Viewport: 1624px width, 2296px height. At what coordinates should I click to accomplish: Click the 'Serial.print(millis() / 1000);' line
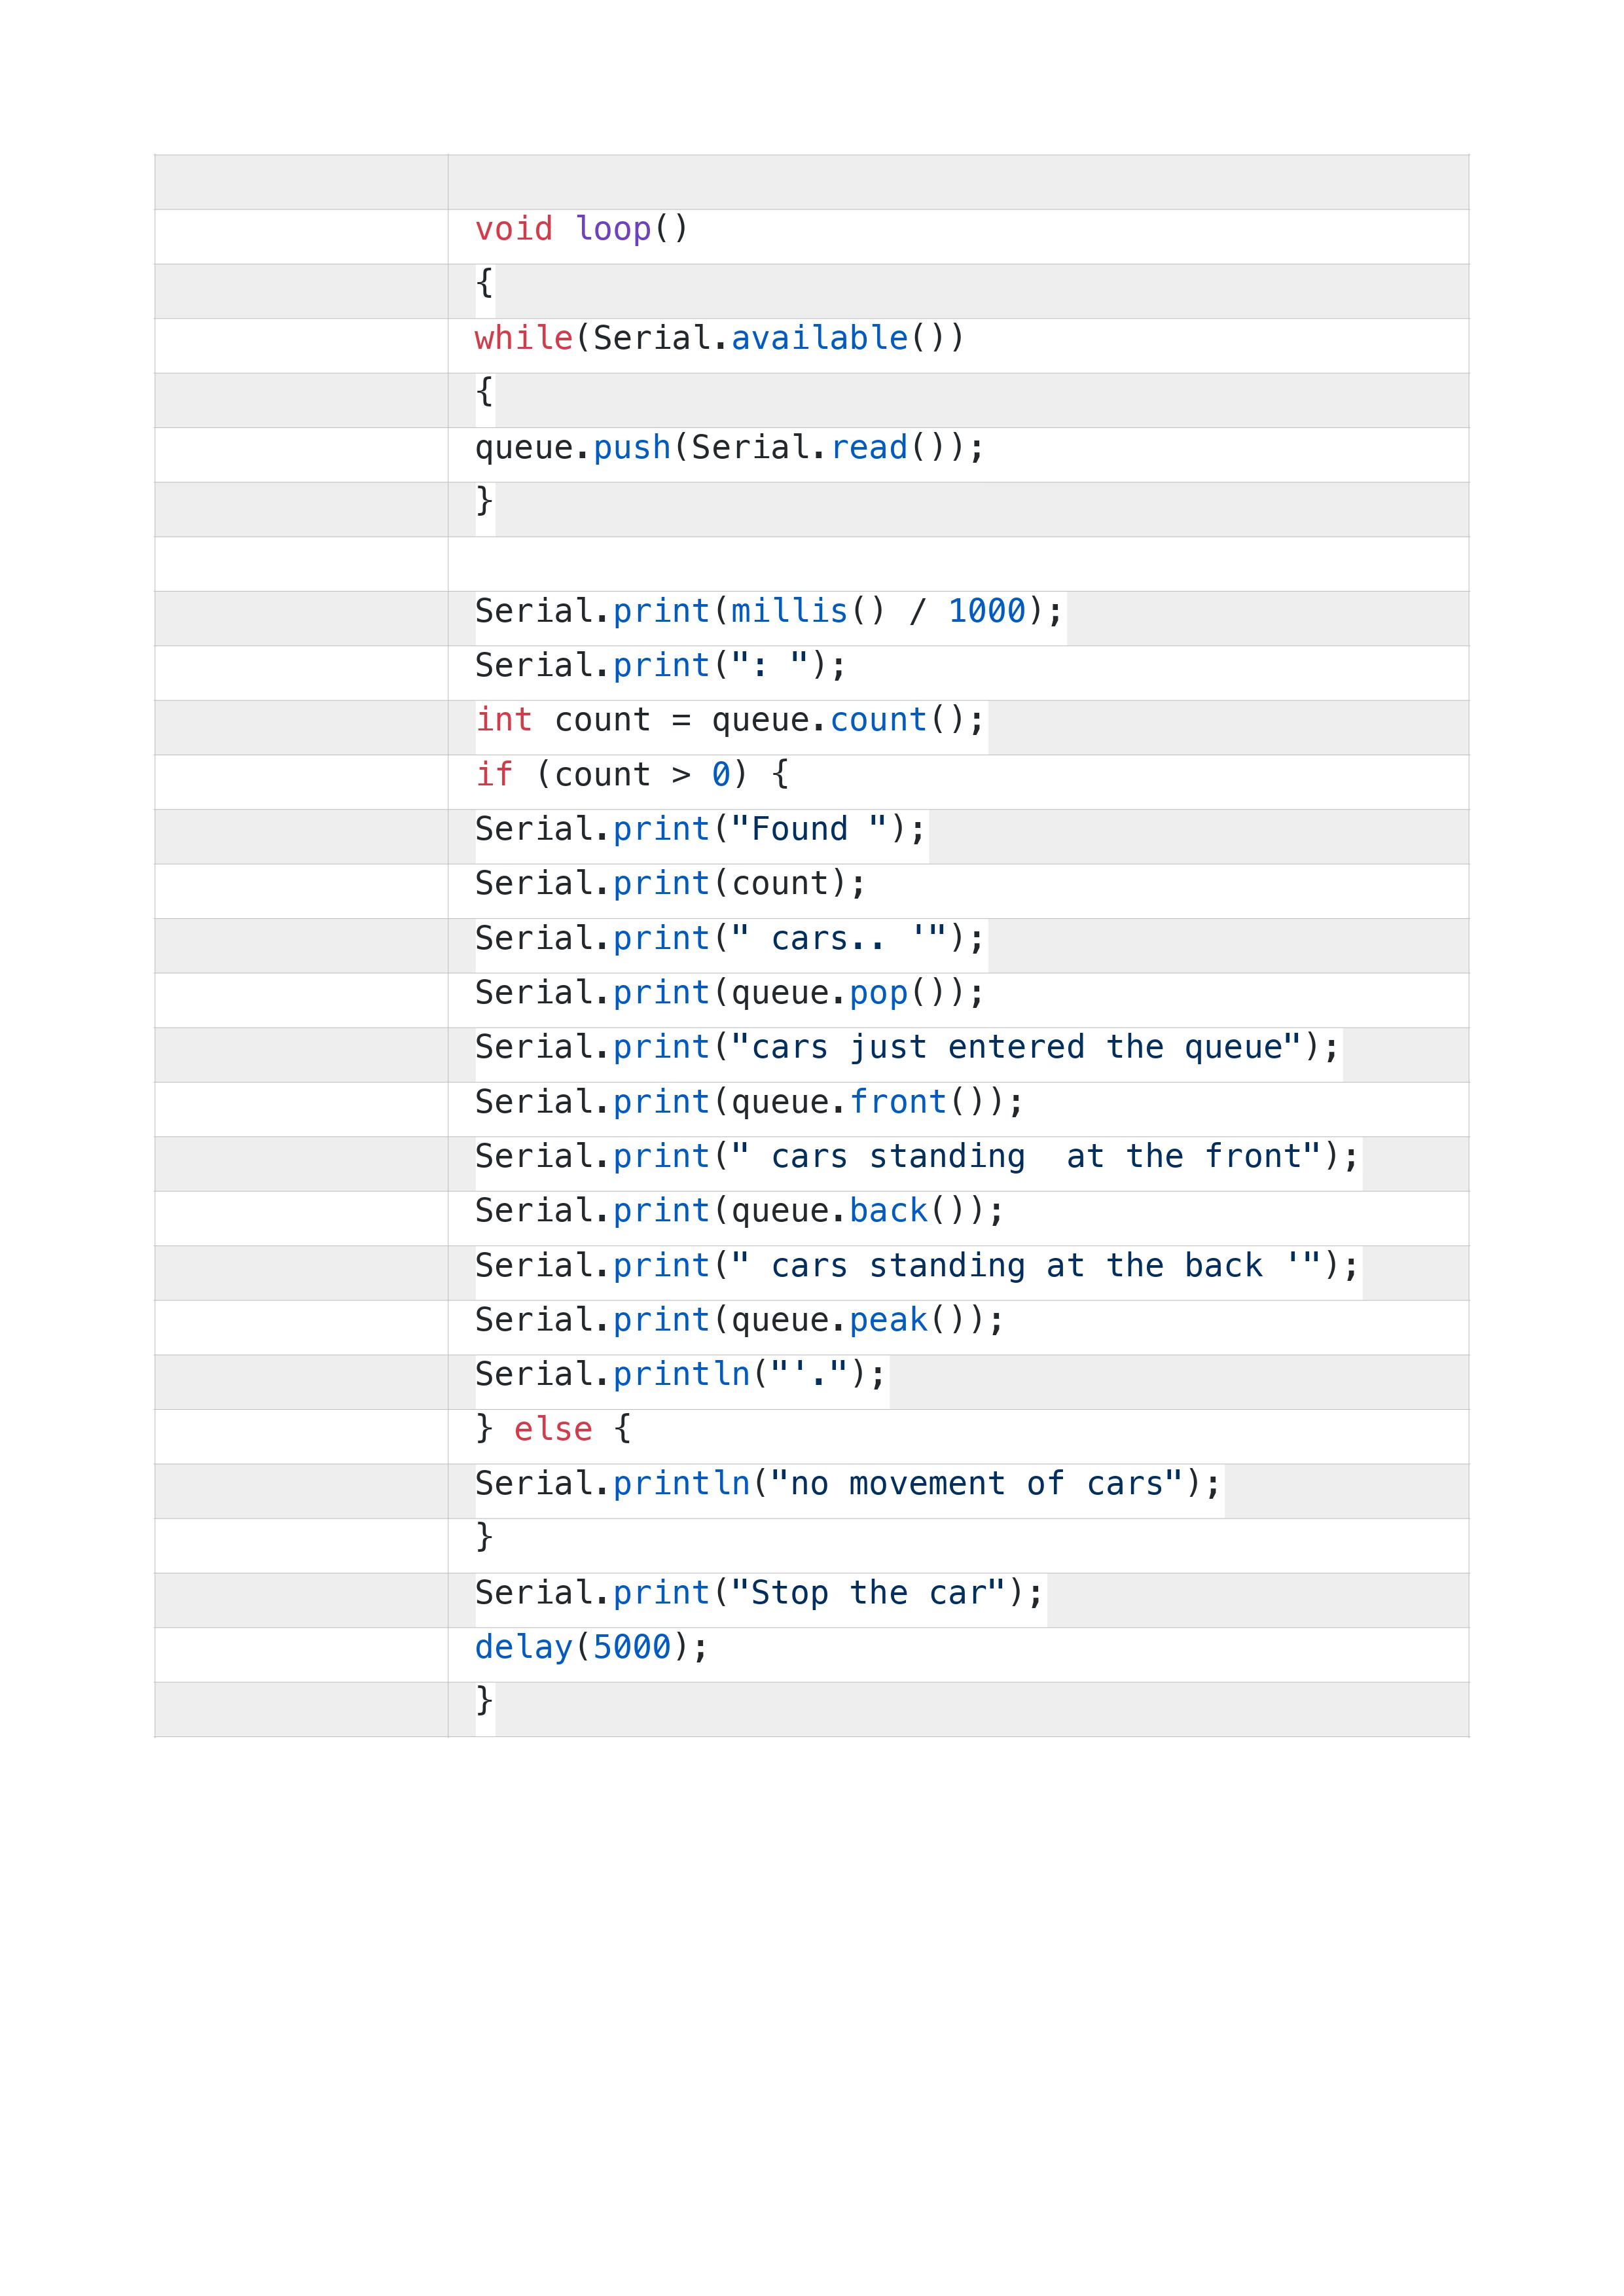(x=769, y=610)
